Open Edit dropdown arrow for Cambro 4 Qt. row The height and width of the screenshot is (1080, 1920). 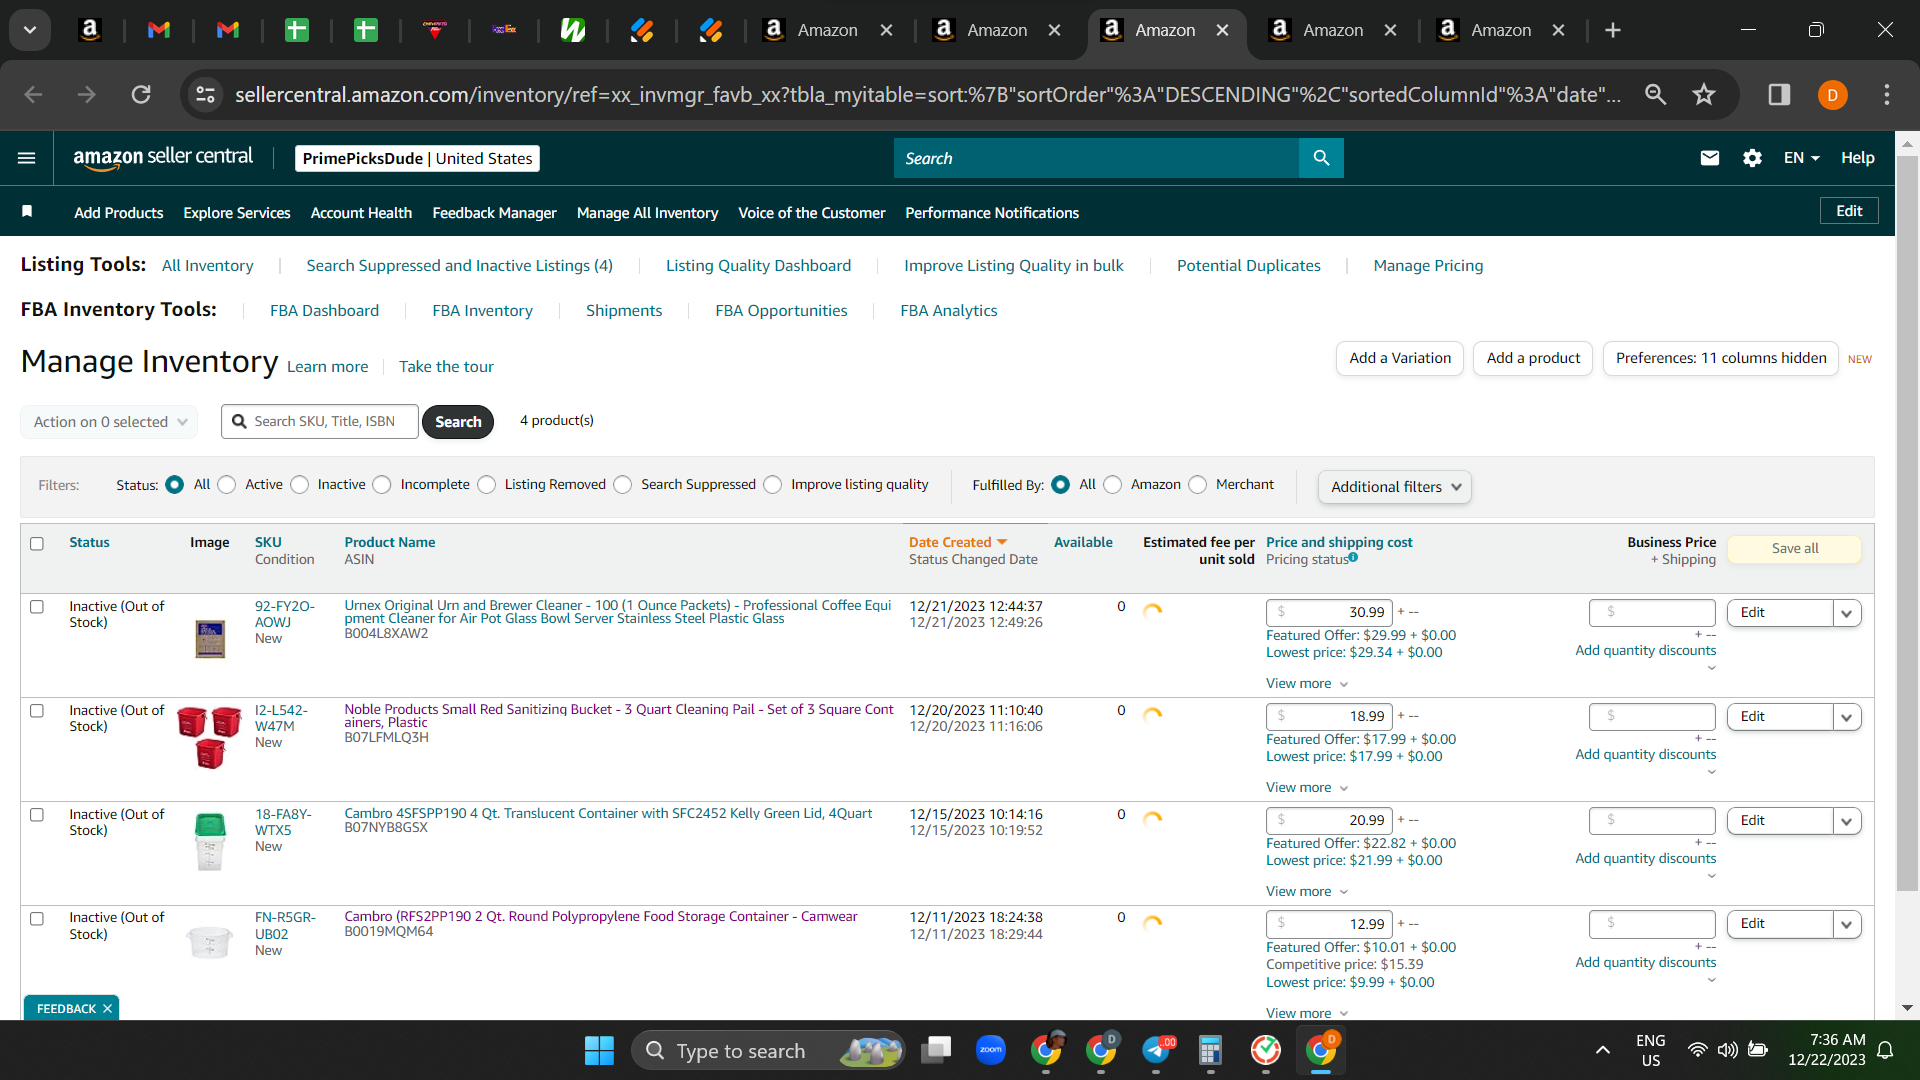tap(1847, 821)
